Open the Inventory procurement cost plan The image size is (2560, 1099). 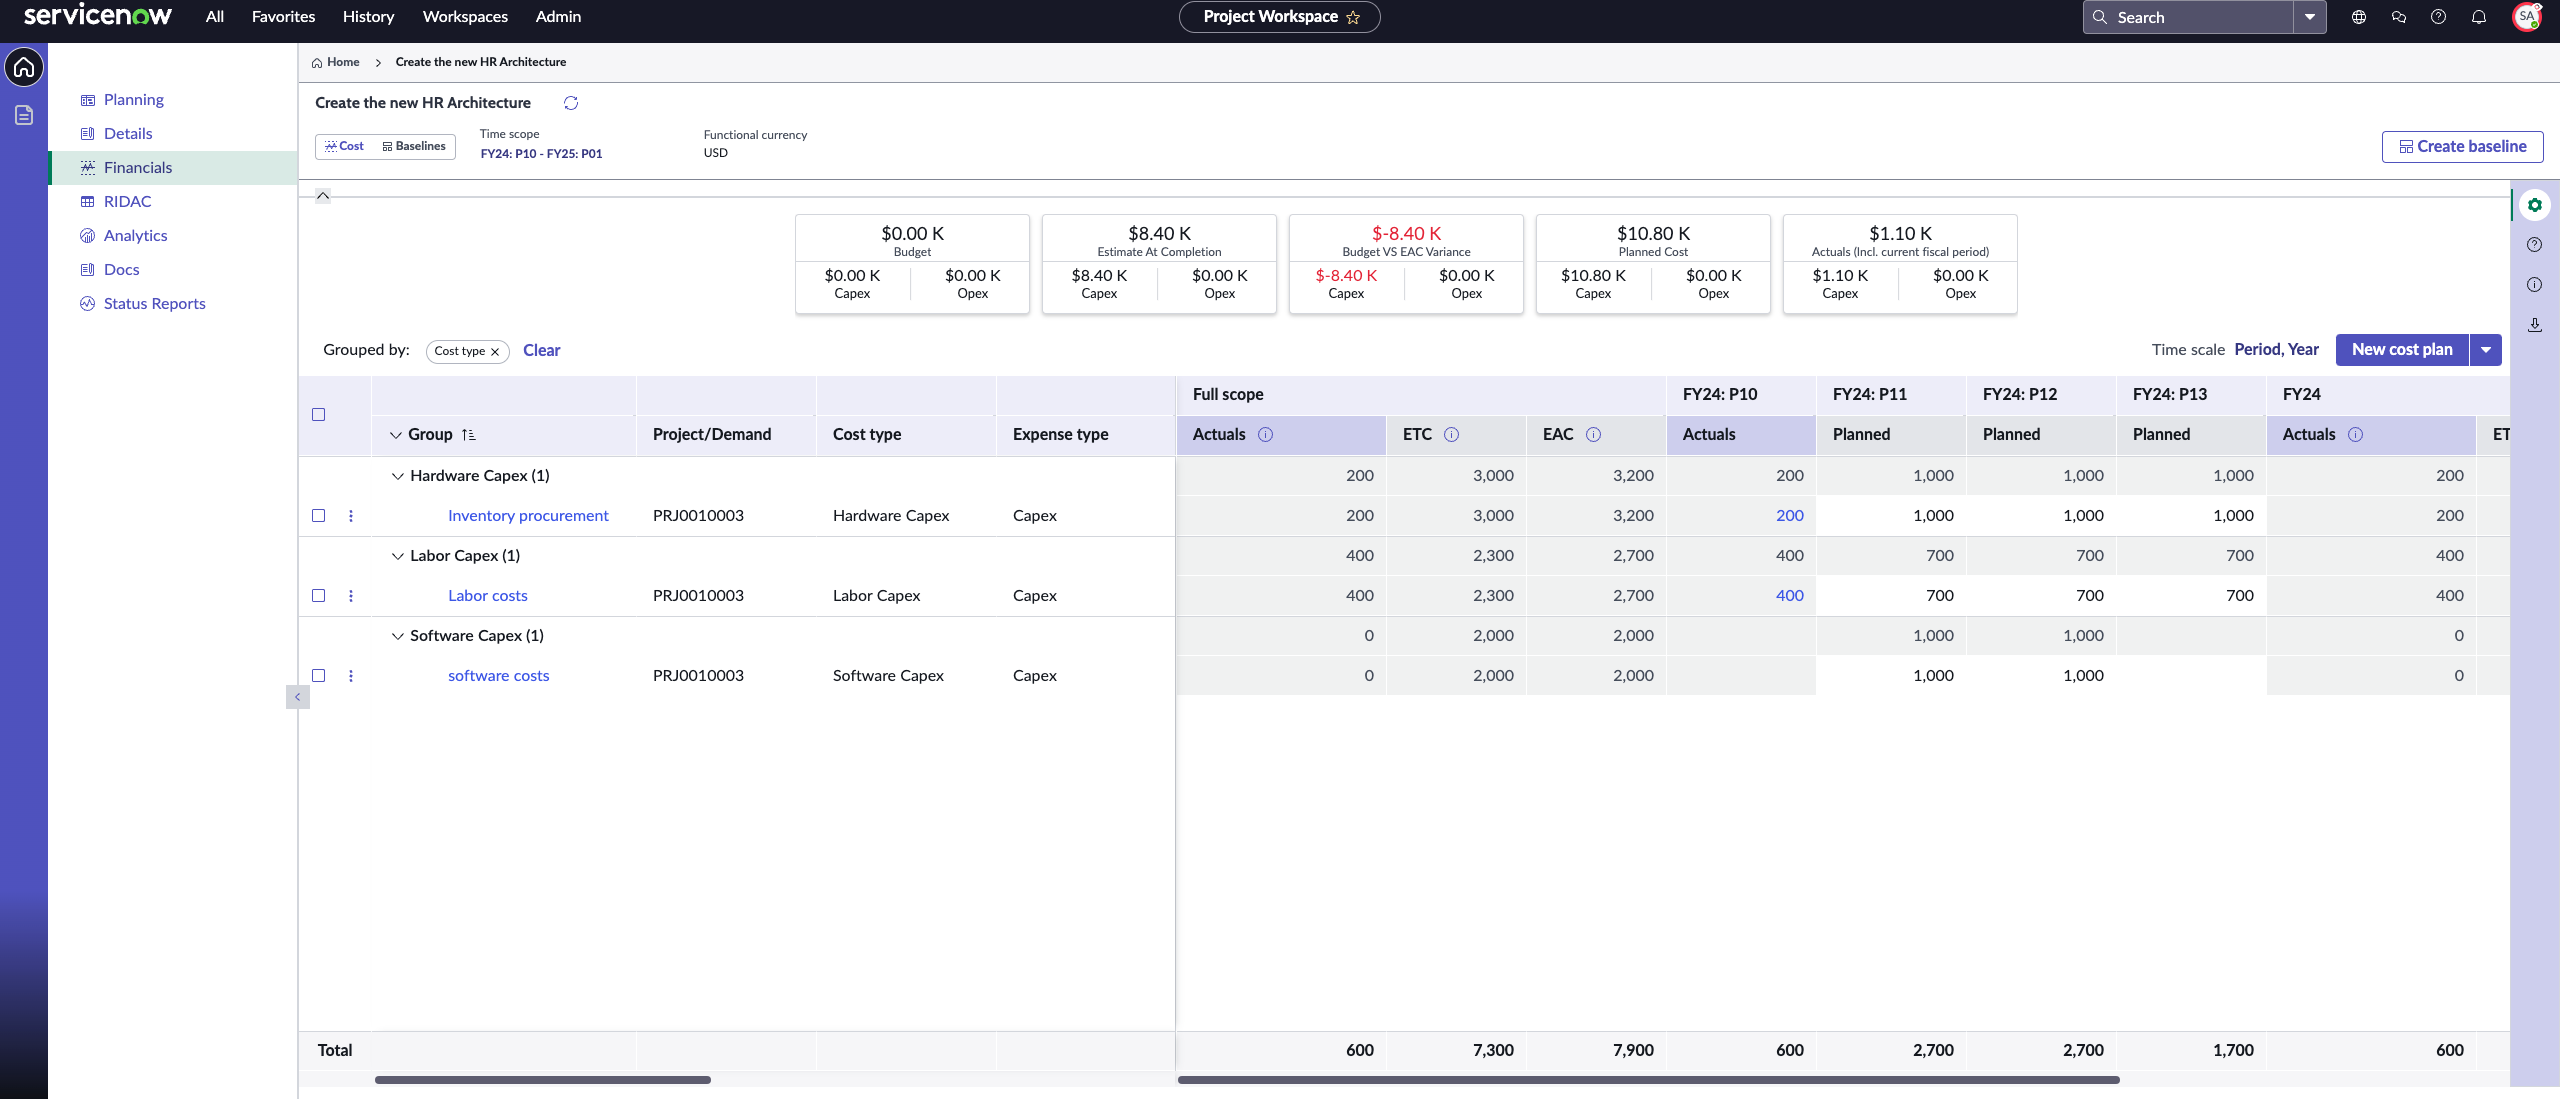click(x=528, y=516)
